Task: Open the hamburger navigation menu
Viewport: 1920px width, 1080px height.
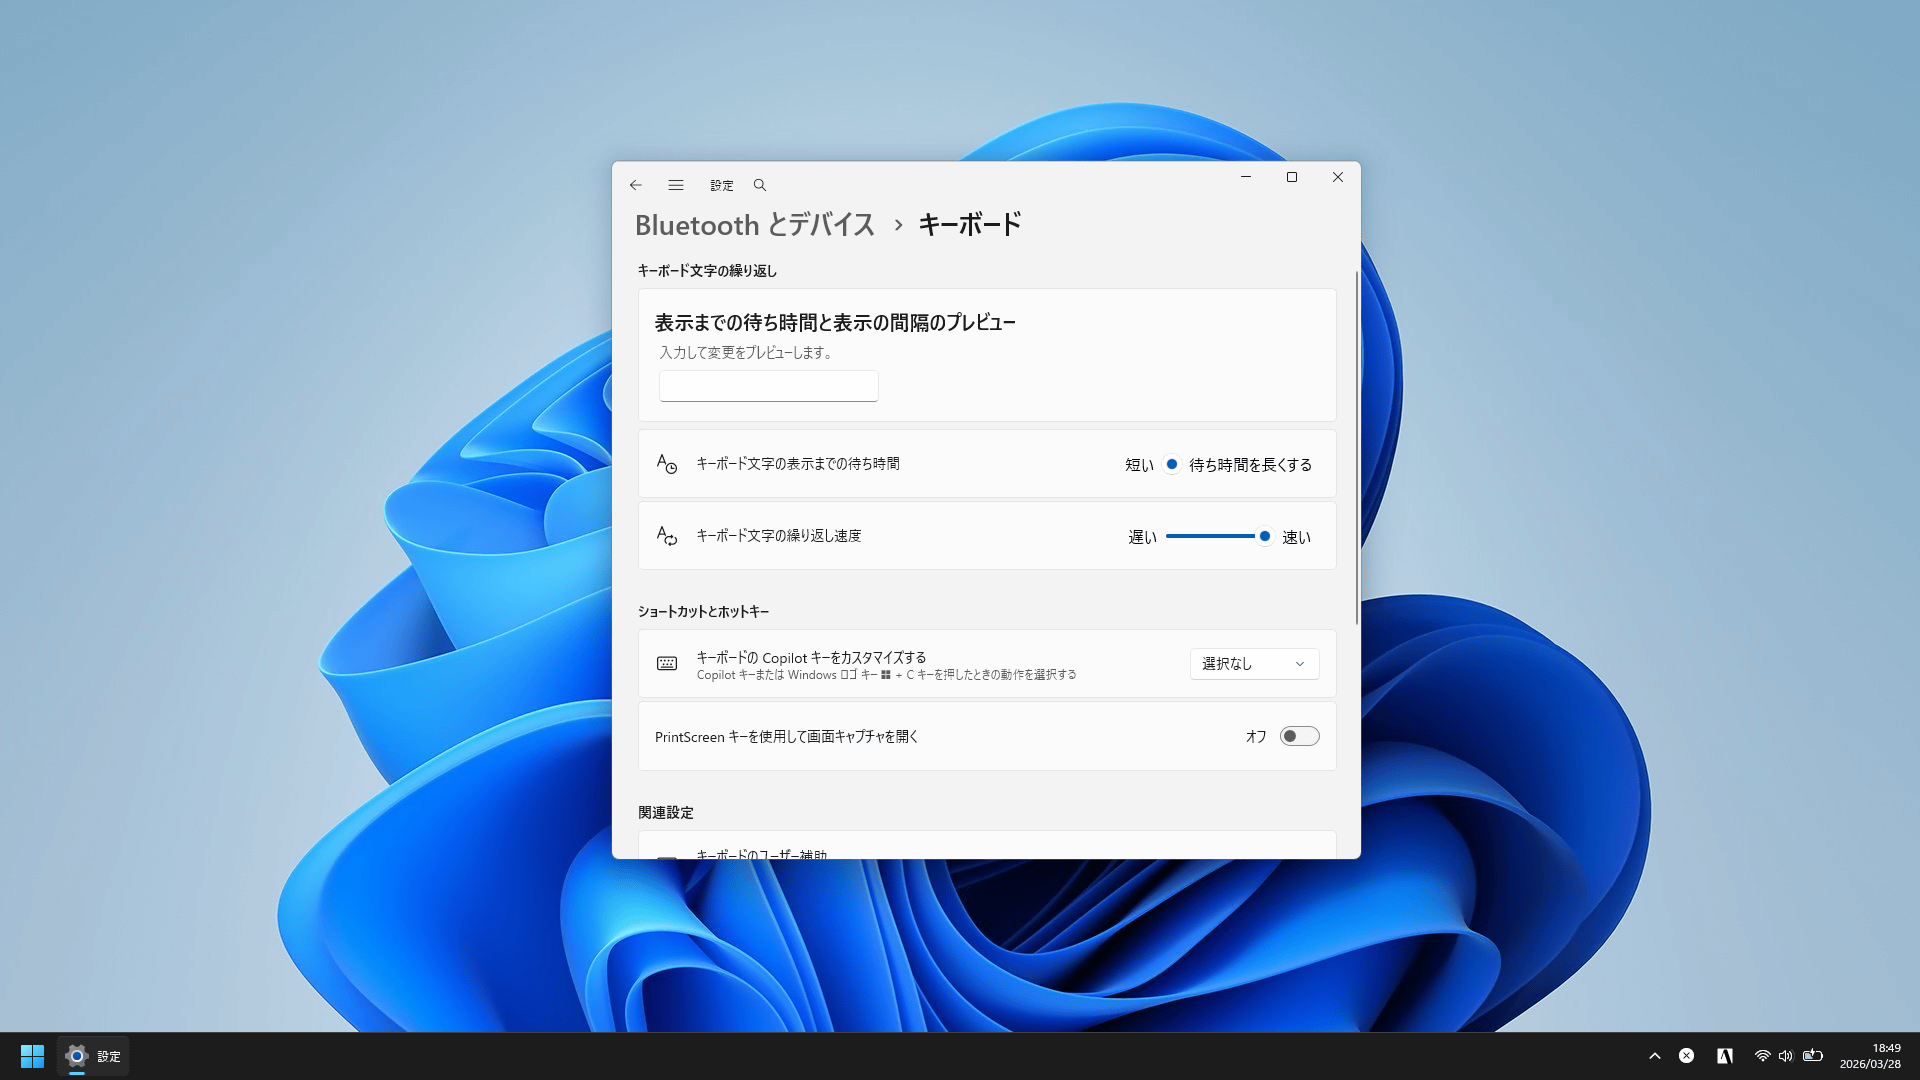Action: tap(676, 185)
